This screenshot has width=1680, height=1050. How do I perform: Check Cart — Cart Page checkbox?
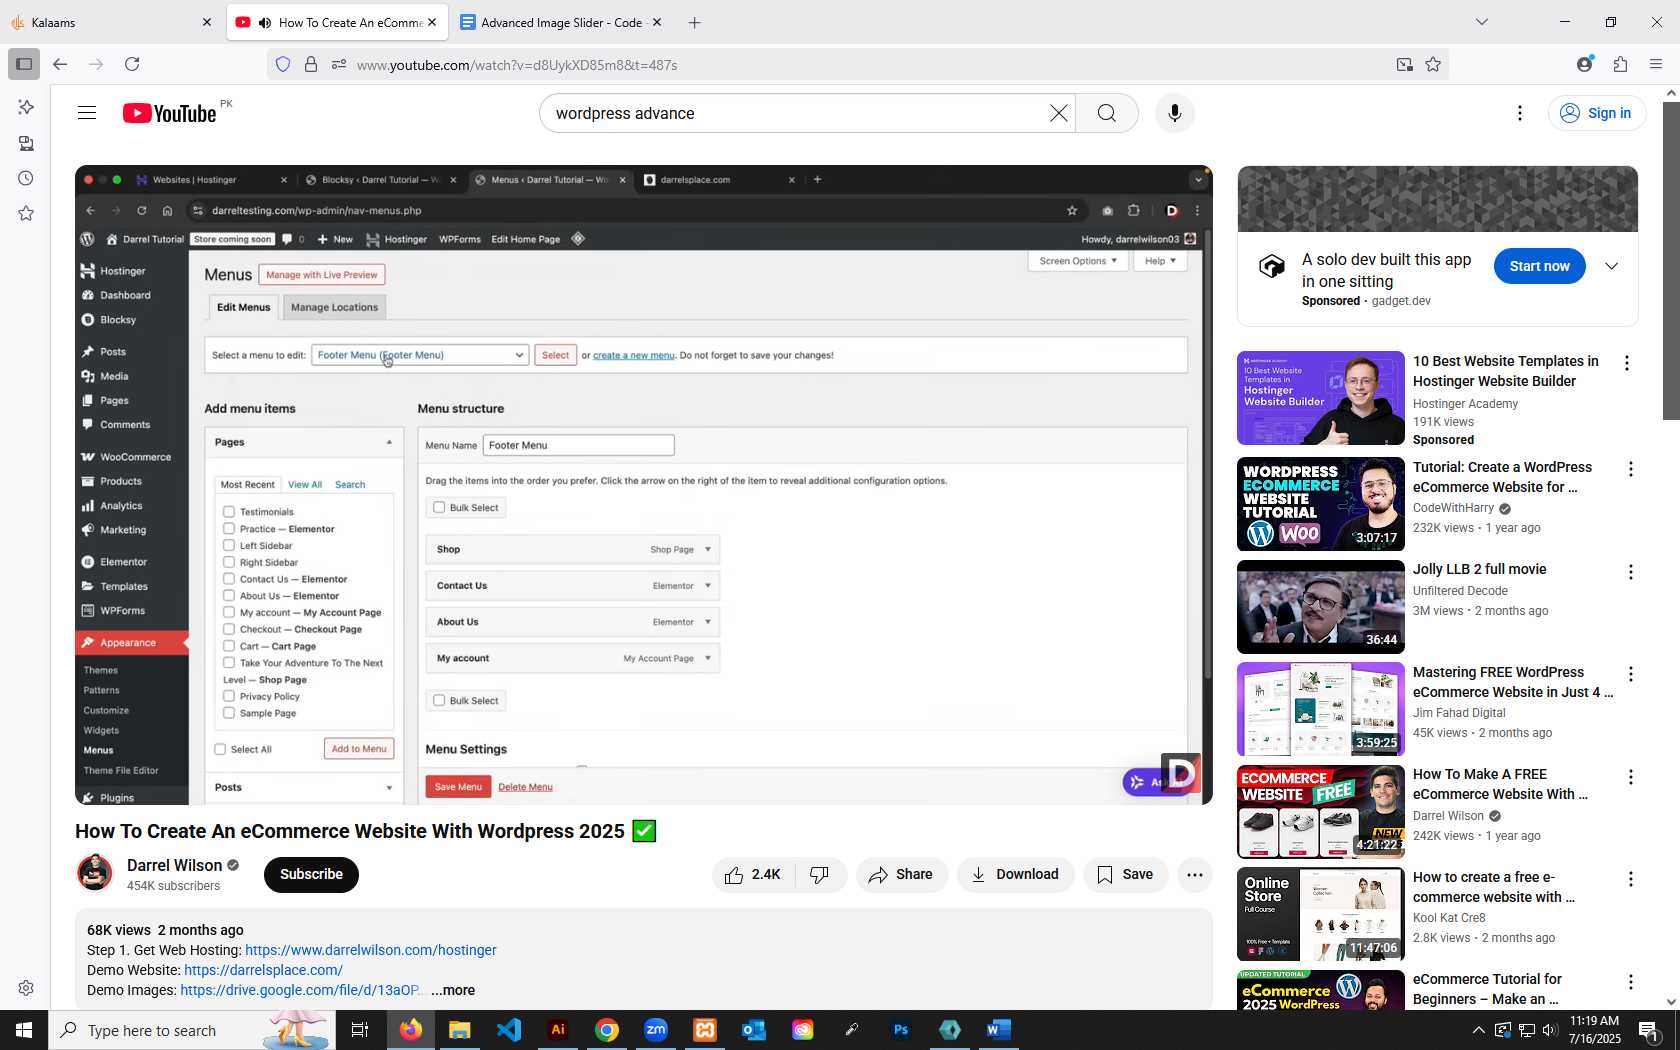[x=229, y=646]
